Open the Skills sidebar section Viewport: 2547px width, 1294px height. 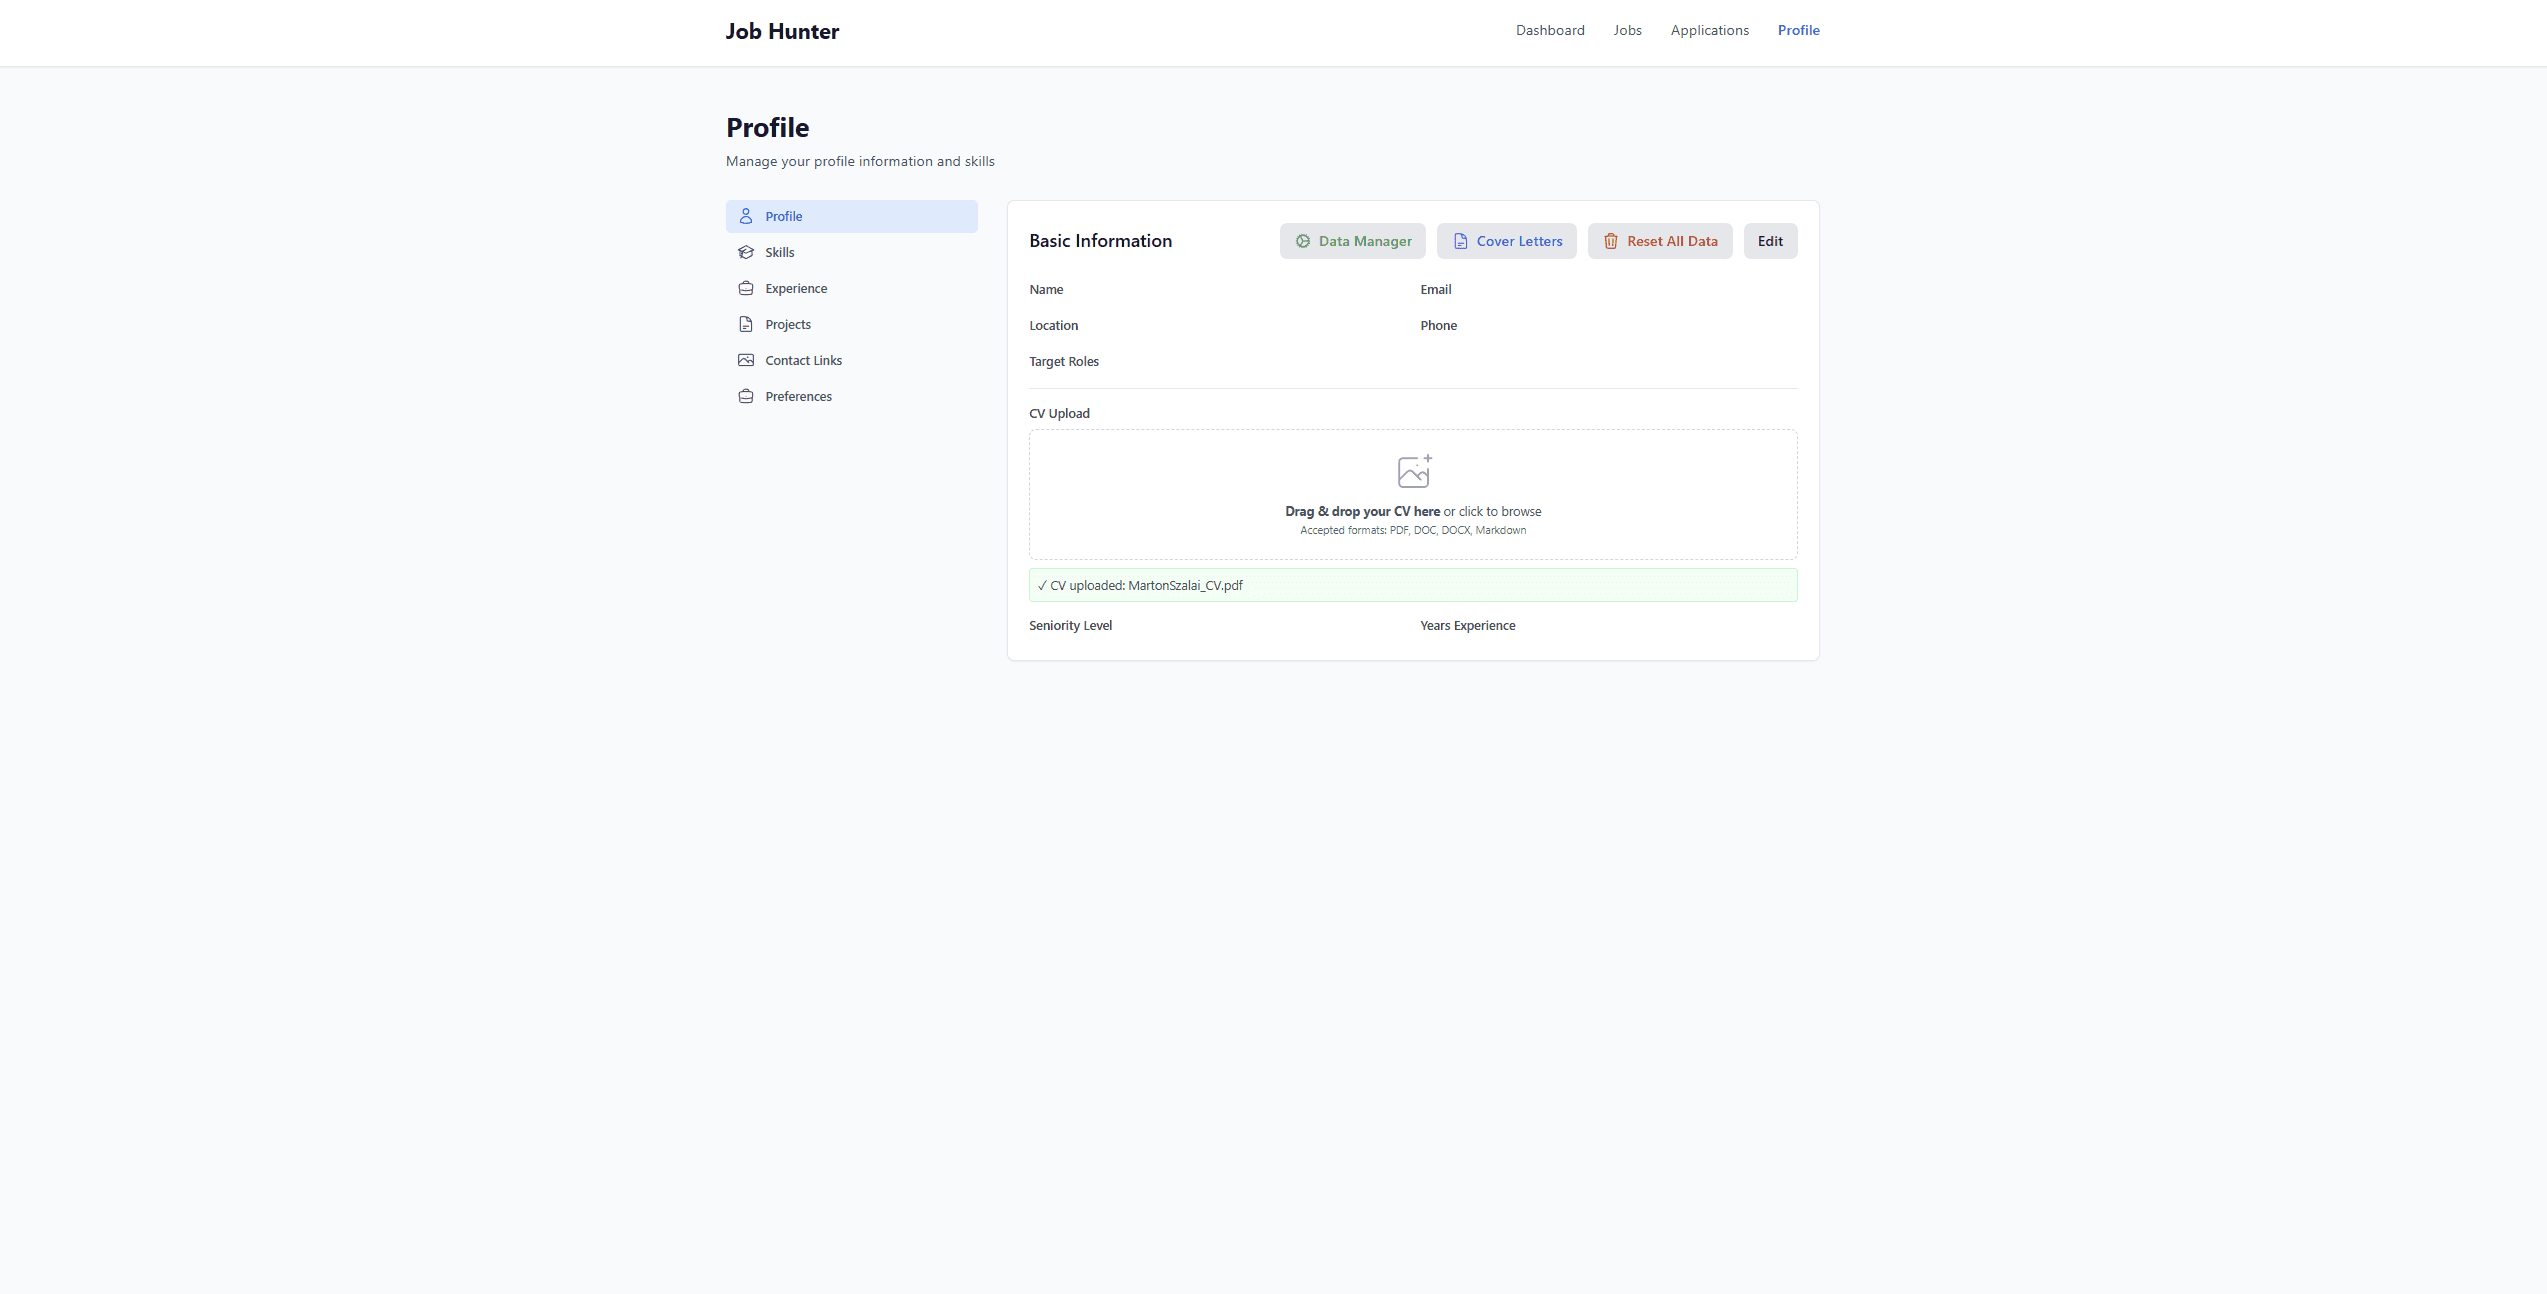coord(780,252)
